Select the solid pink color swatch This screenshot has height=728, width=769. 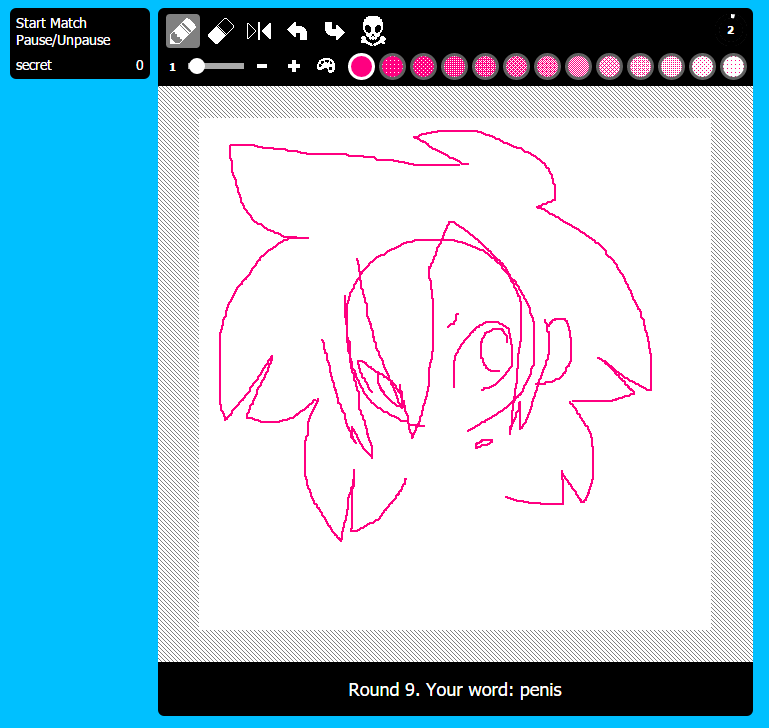(361, 67)
